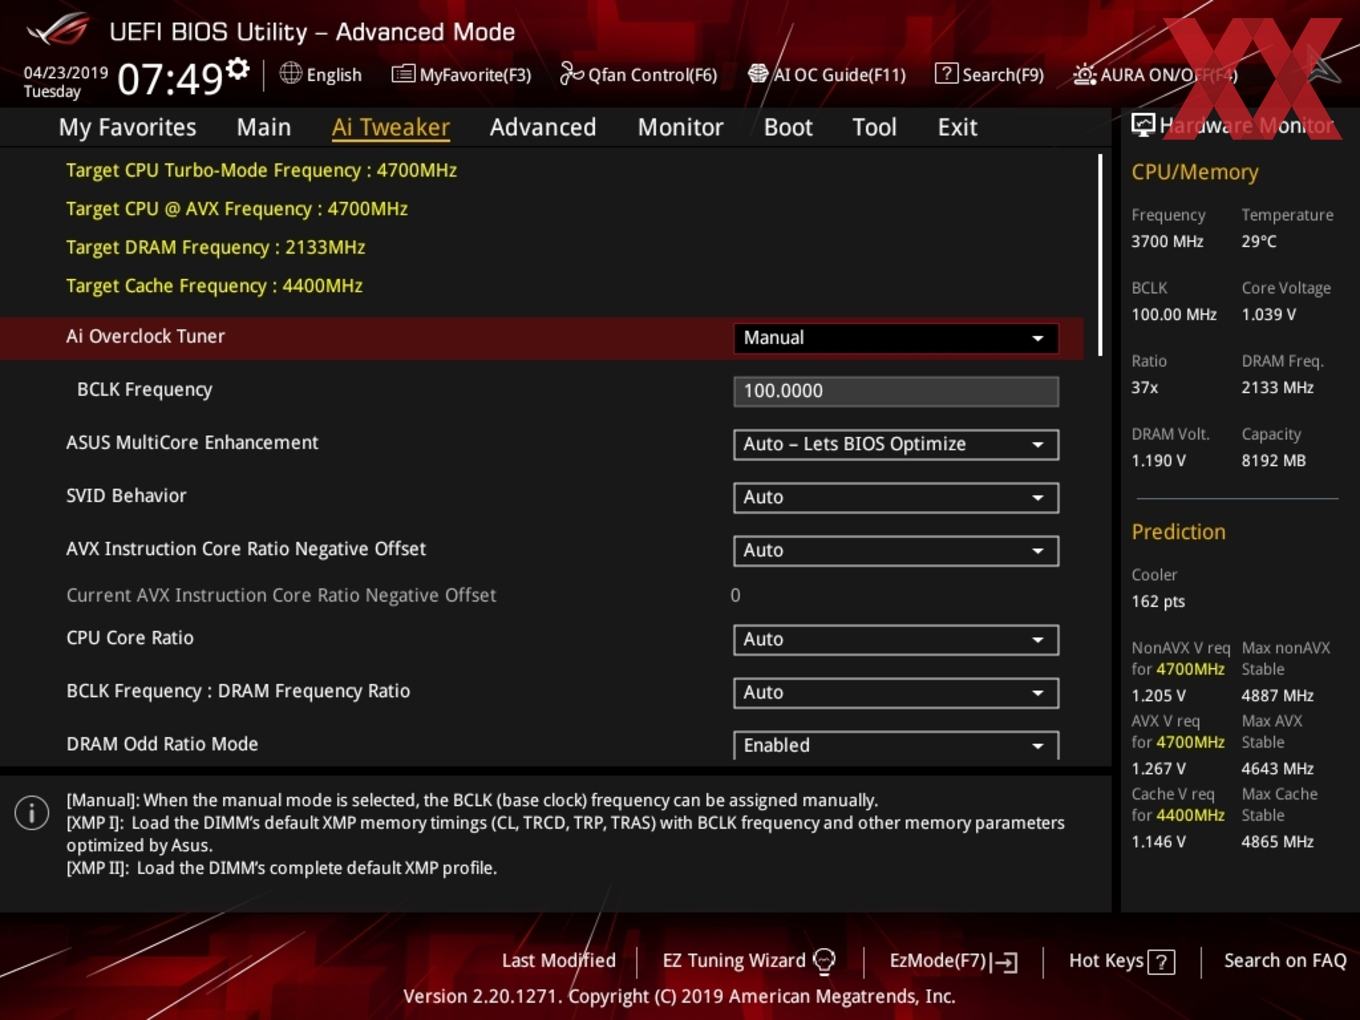
Task: Toggle AURA ON/OFF lighting
Action: click(x=1155, y=74)
